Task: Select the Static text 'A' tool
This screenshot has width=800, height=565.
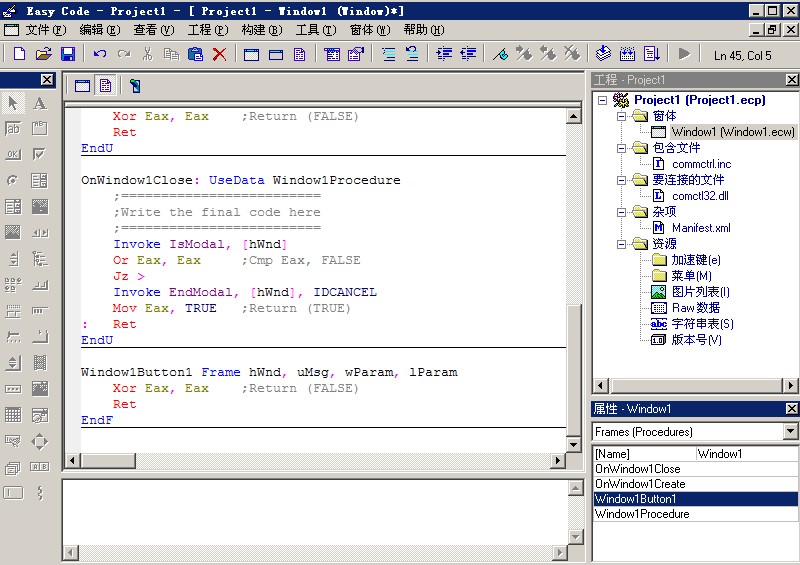Action: pos(40,103)
